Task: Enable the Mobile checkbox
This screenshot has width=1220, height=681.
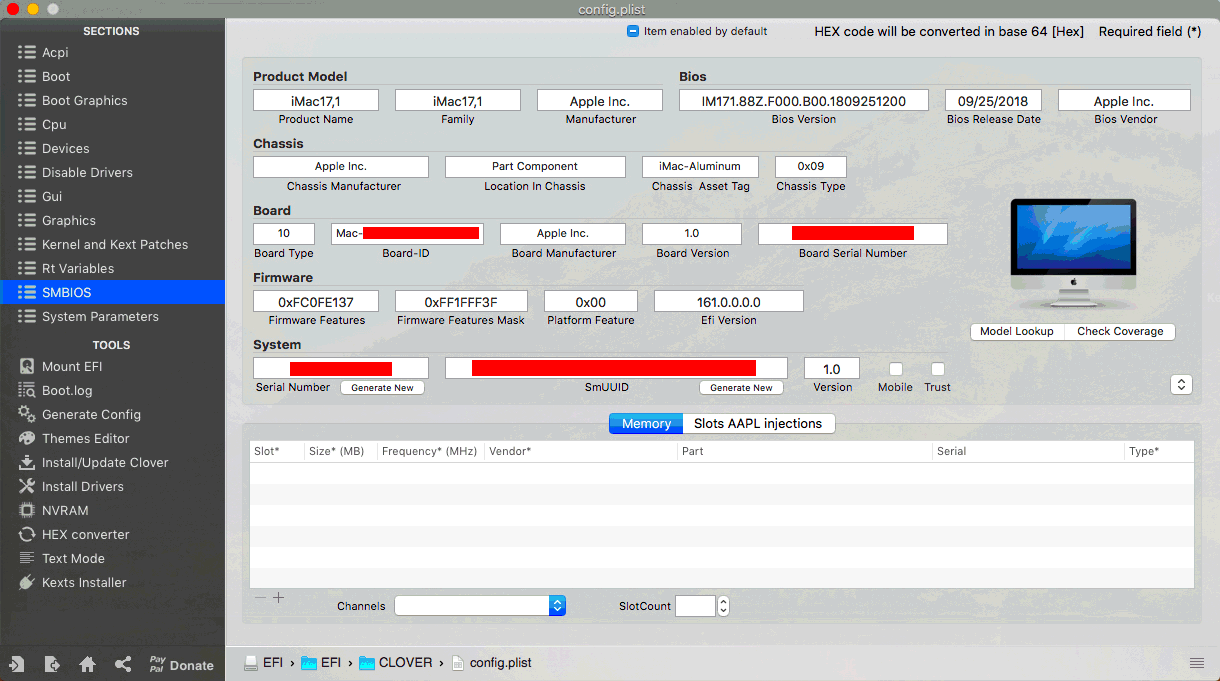Action: pyautogui.click(x=895, y=369)
